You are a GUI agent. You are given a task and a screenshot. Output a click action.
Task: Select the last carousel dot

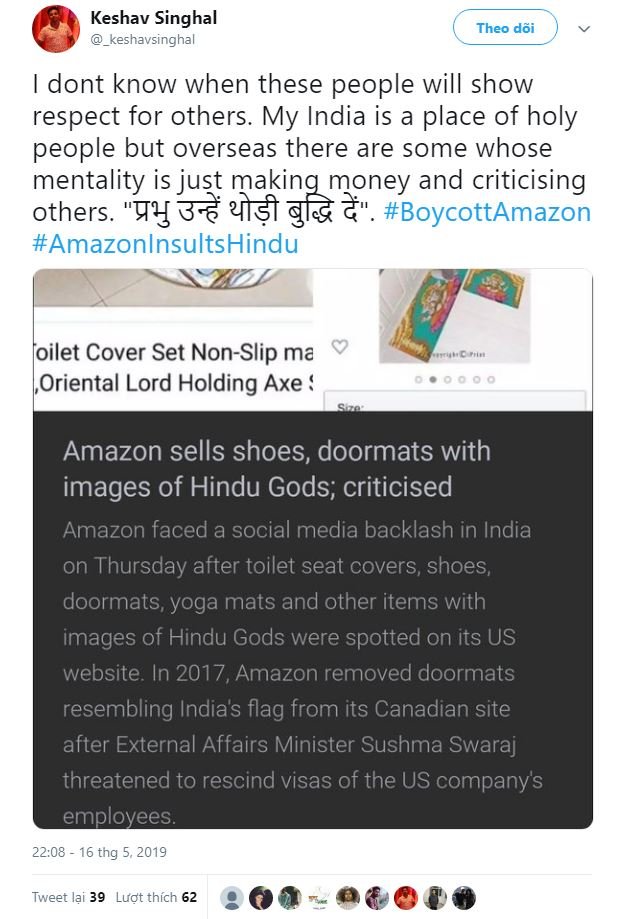point(490,380)
